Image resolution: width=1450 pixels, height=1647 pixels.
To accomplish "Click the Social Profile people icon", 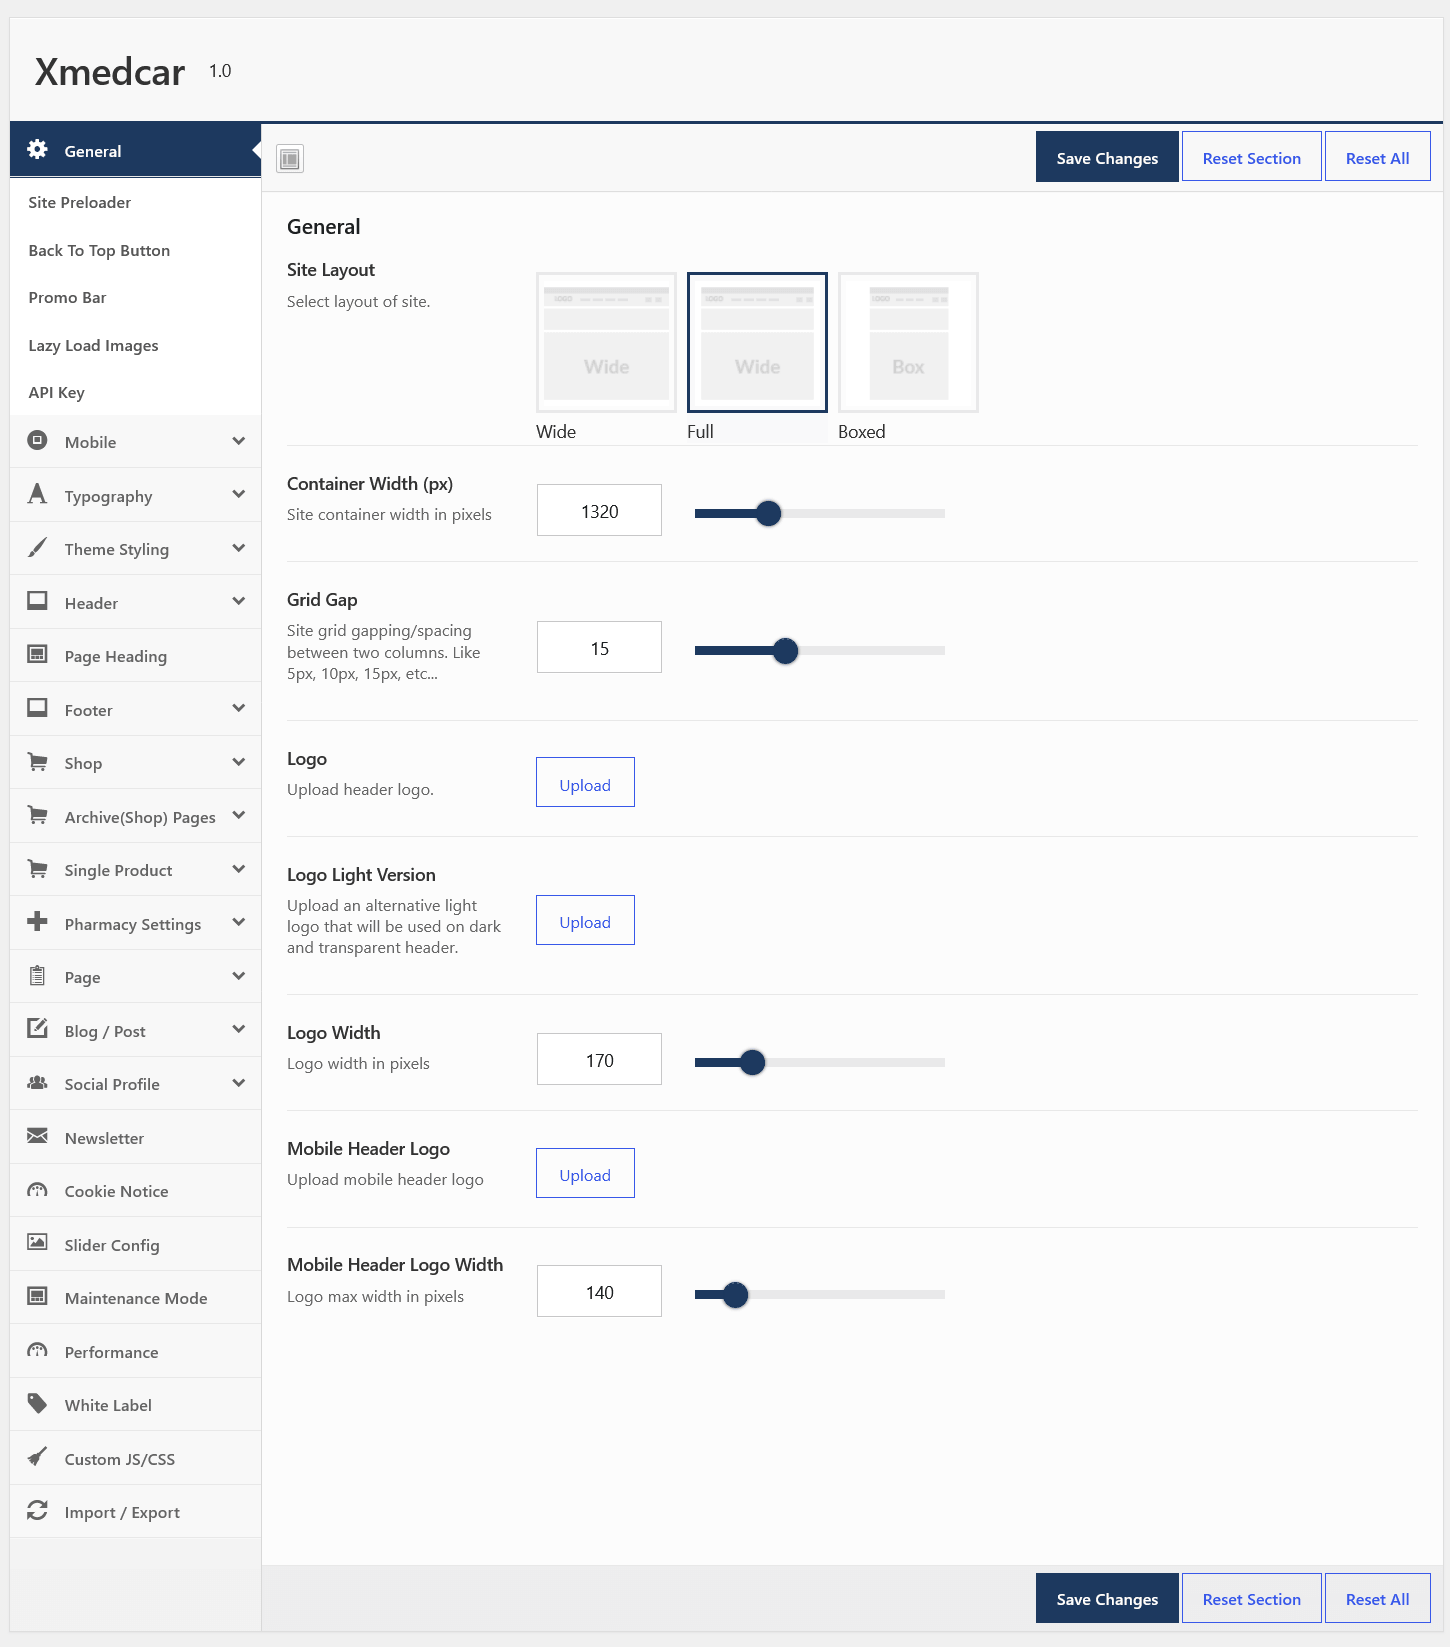I will [x=37, y=1082].
